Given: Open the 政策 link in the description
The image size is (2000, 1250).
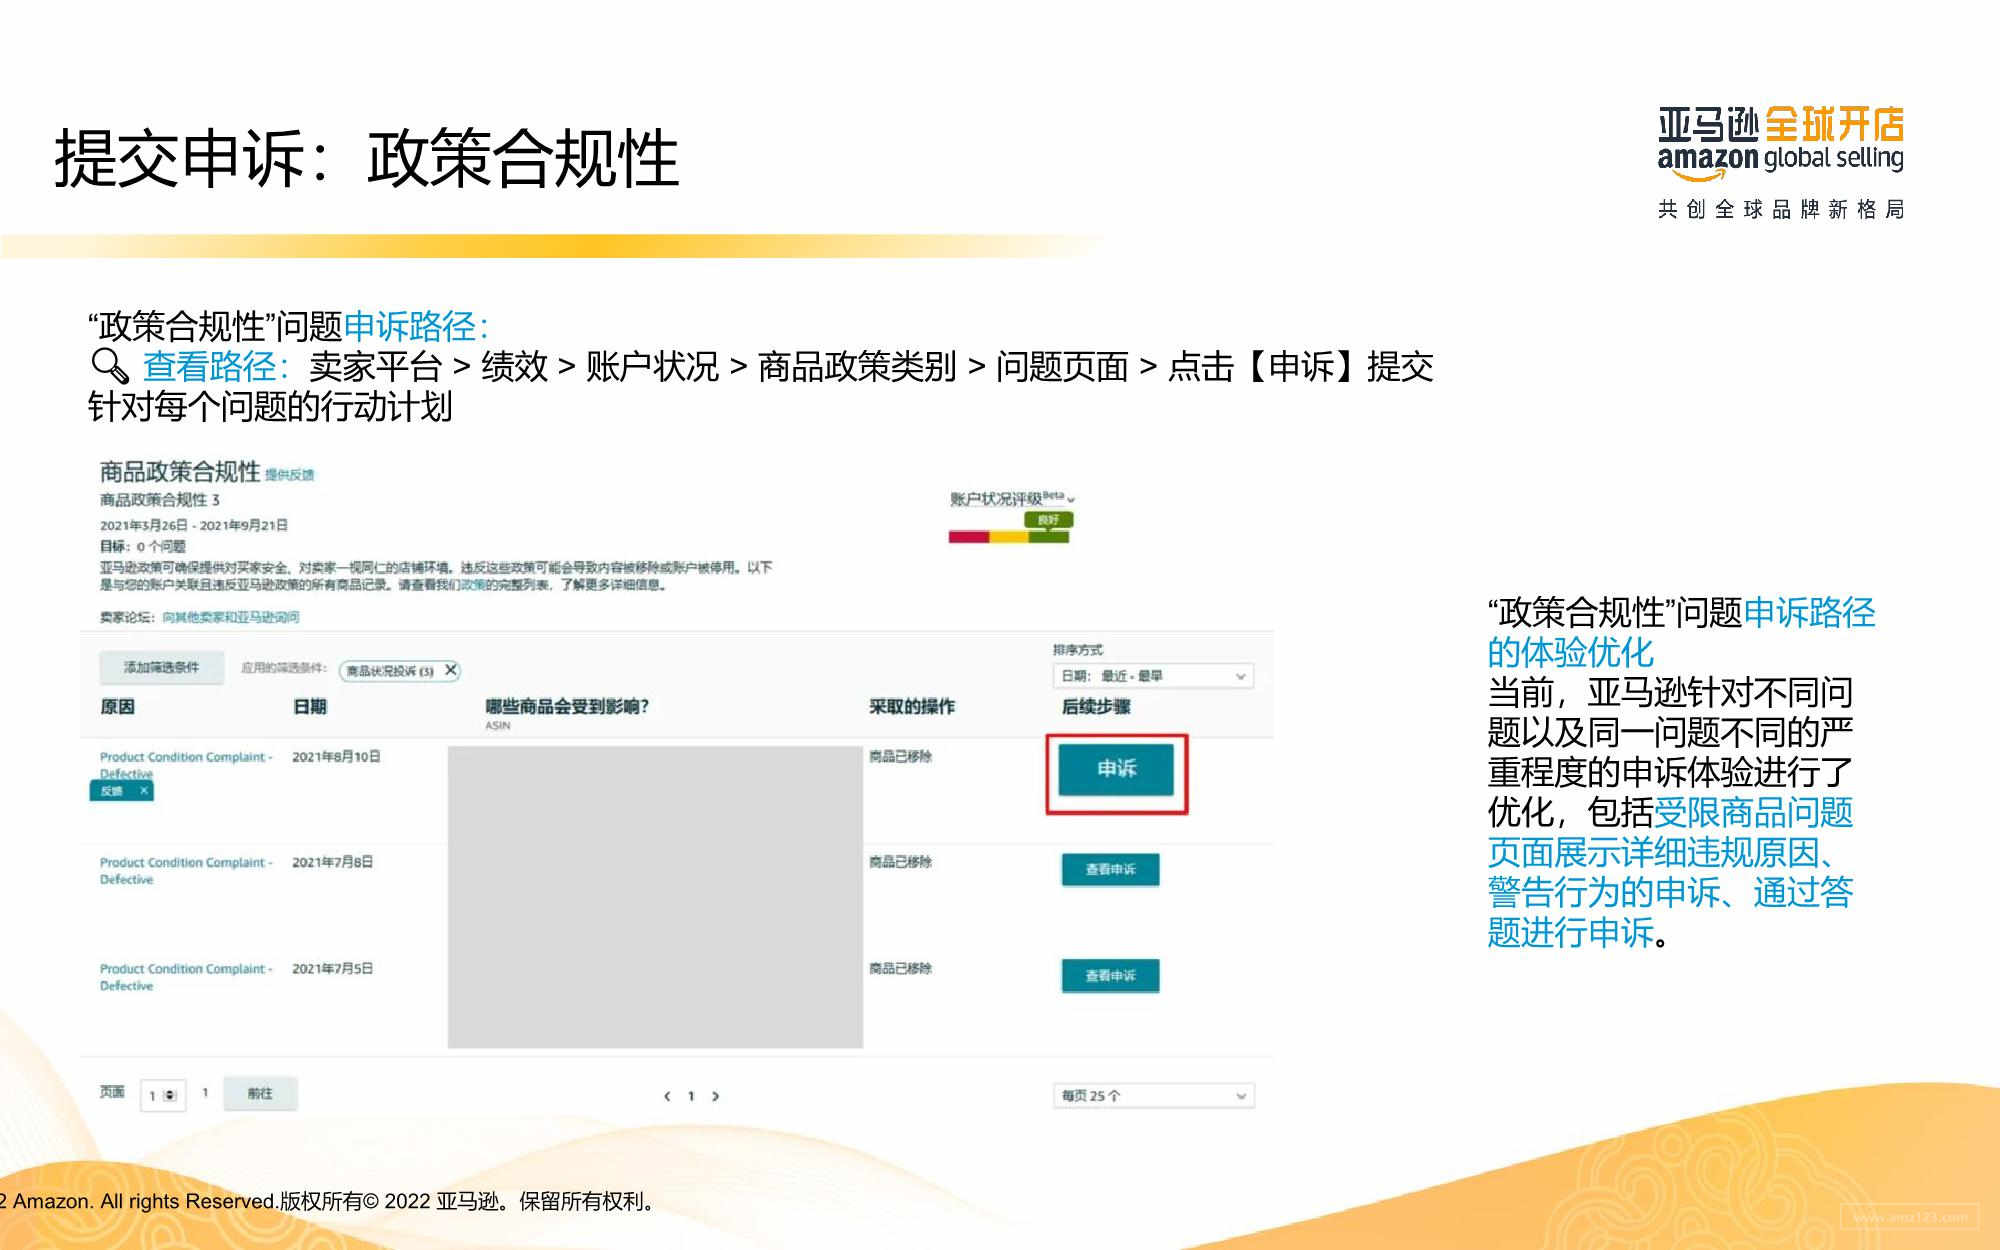Looking at the screenshot, I should (471, 585).
